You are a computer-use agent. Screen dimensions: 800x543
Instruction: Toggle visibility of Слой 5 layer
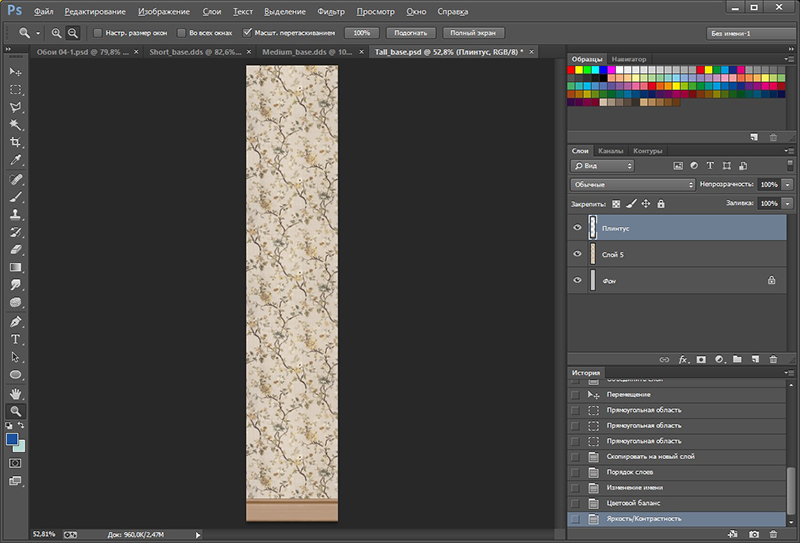[577, 254]
